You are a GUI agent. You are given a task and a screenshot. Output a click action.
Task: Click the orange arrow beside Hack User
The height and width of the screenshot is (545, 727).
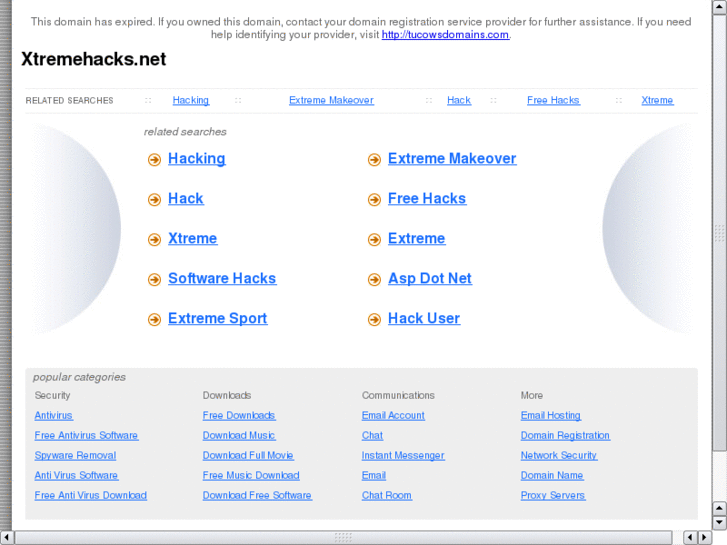374,320
